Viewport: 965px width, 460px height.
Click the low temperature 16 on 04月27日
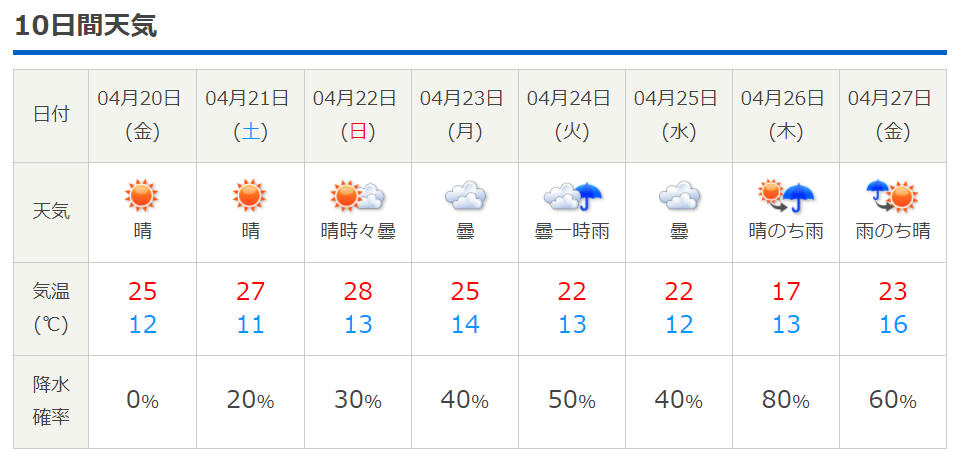click(893, 325)
